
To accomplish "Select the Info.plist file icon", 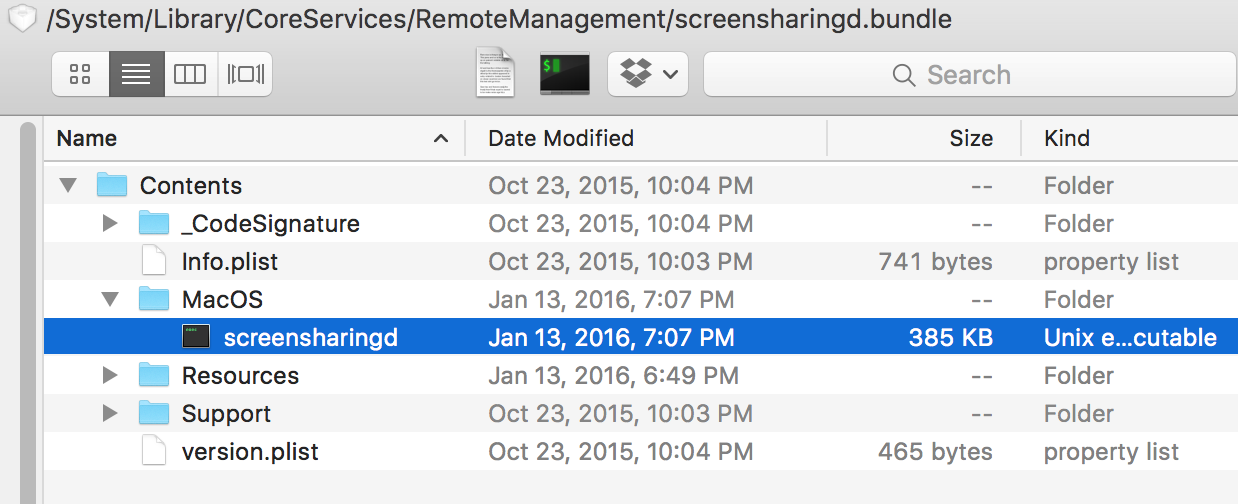I will 153,262.
